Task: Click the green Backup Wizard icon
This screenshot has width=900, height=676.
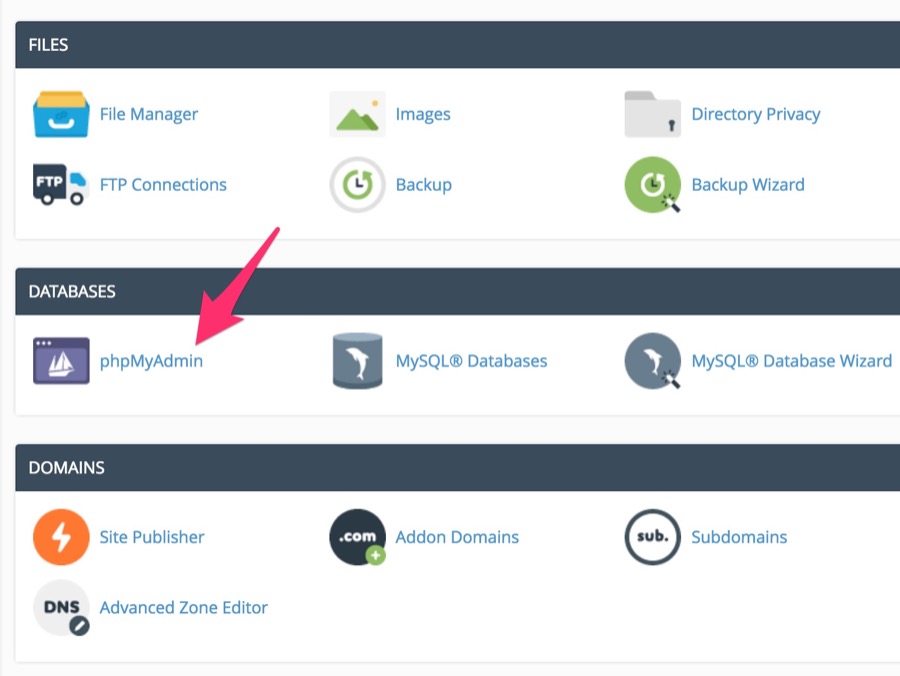Action: click(653, 185)
